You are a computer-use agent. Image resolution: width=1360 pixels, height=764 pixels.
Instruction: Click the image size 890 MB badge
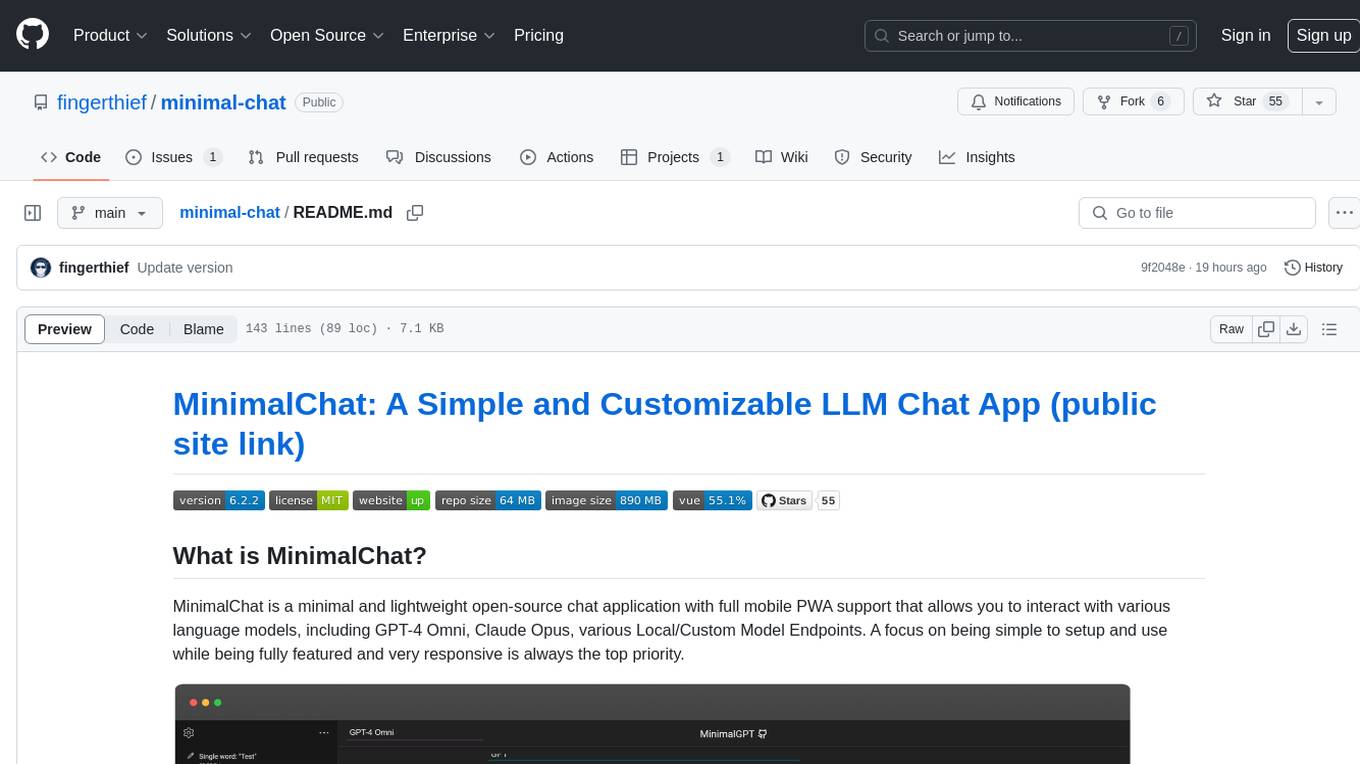pyautogui.click(x=607, y=500)
